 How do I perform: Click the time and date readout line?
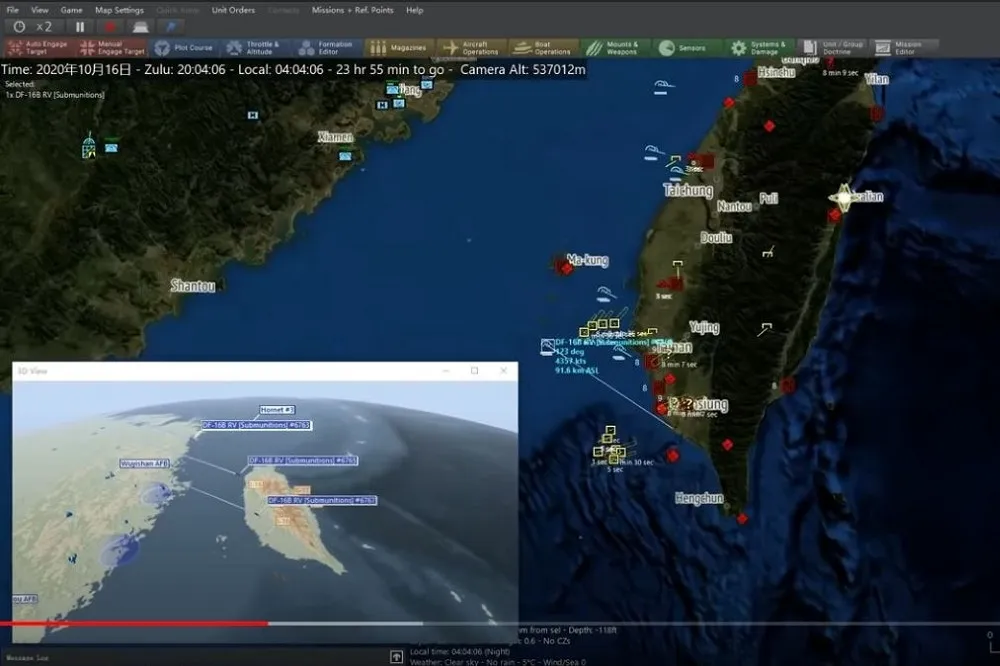click(293, 70)
